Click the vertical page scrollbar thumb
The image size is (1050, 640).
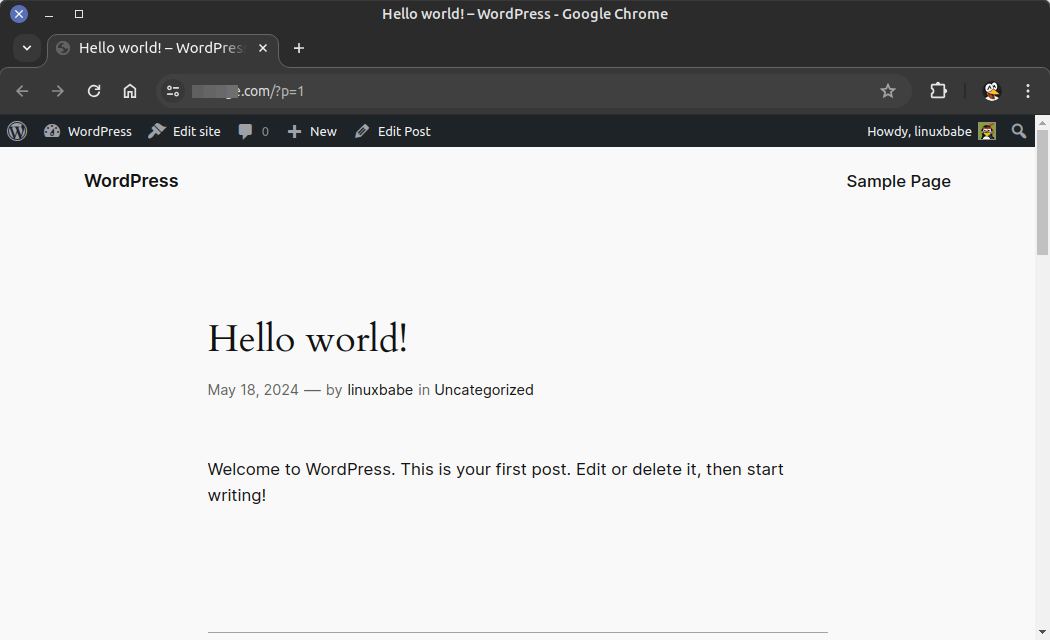pyautogui.click(x=1042, y=192)
